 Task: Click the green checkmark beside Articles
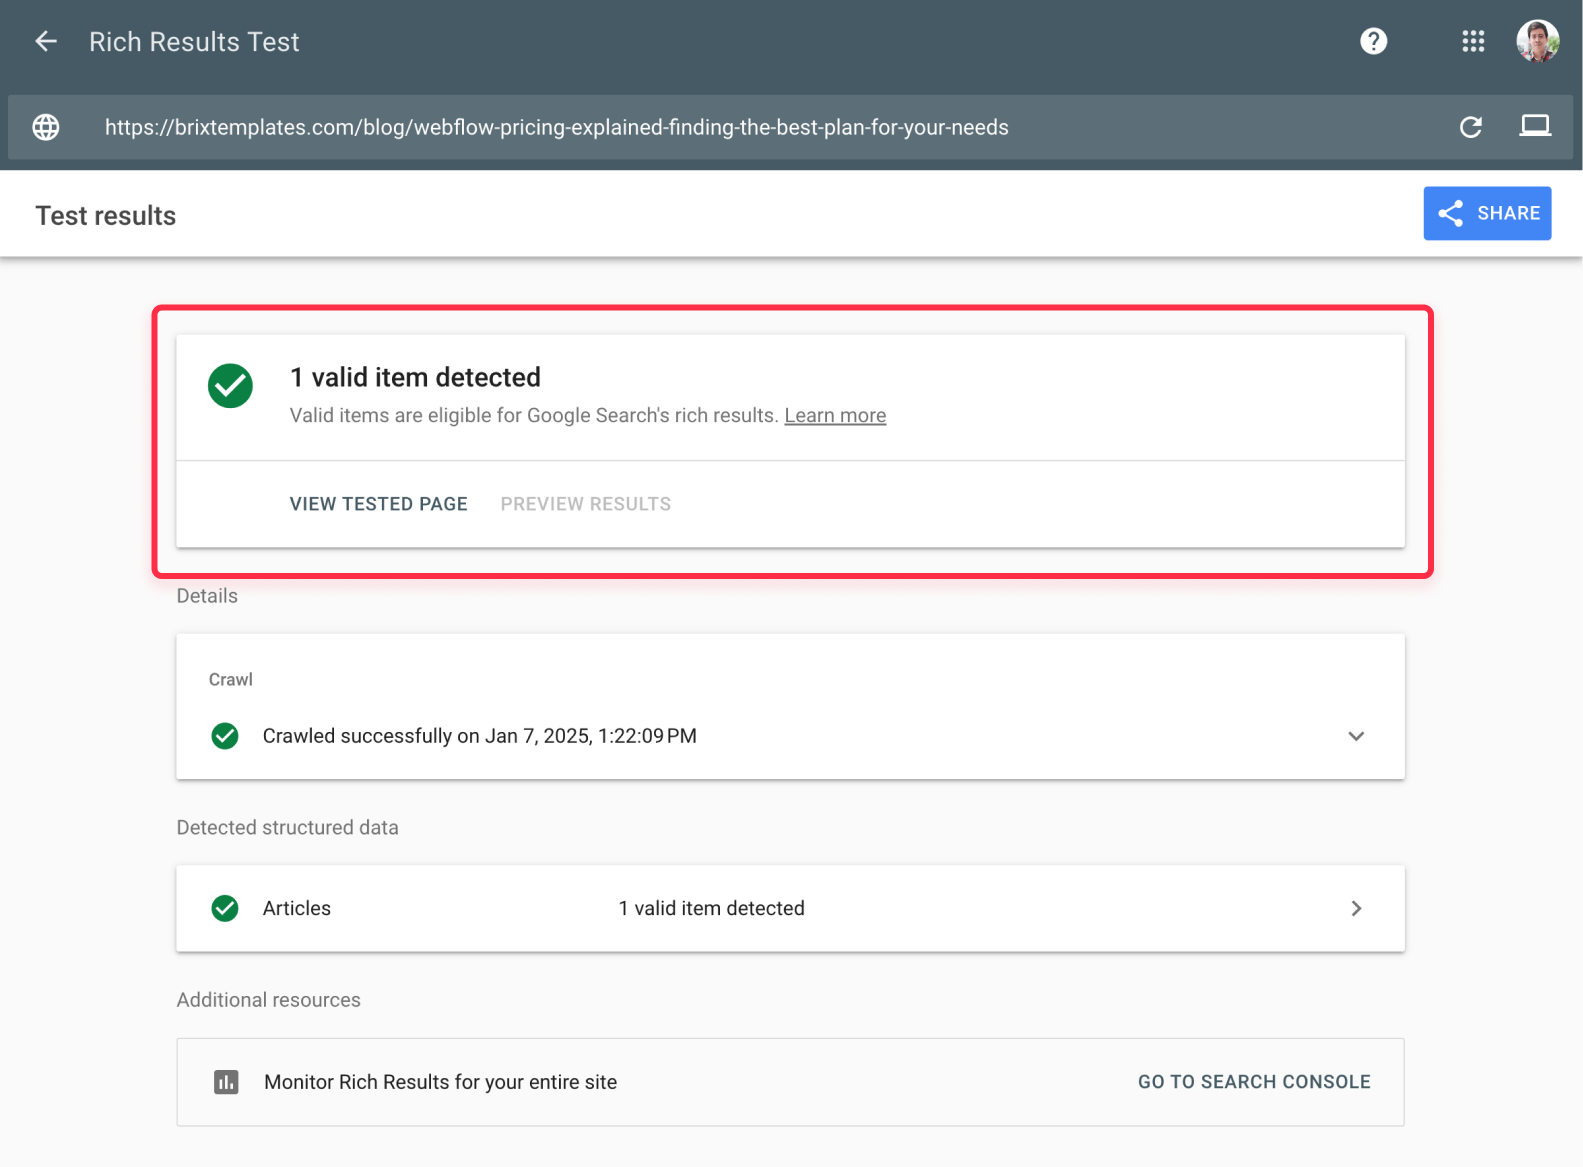point(225,908)
